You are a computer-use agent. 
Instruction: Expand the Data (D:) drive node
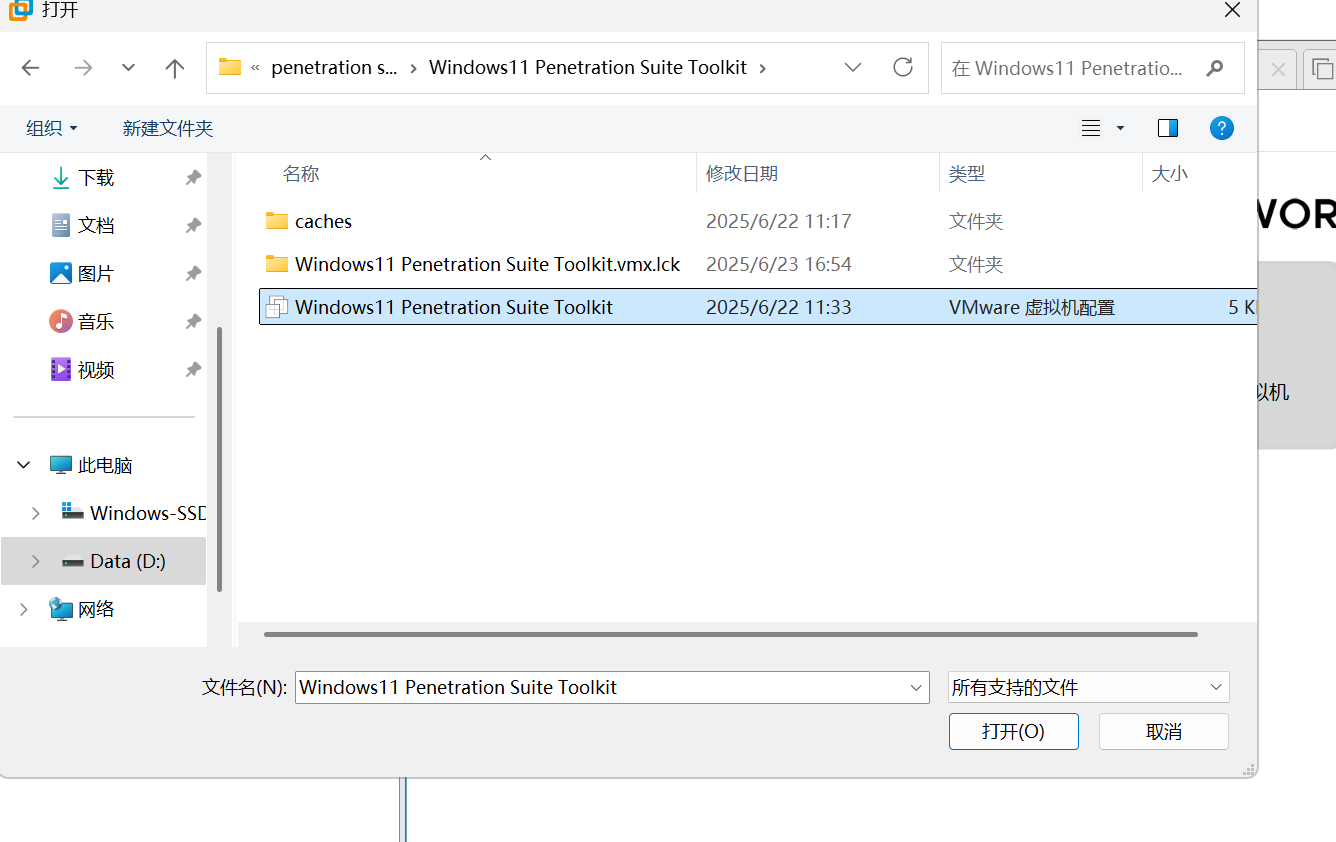(36, 561)
